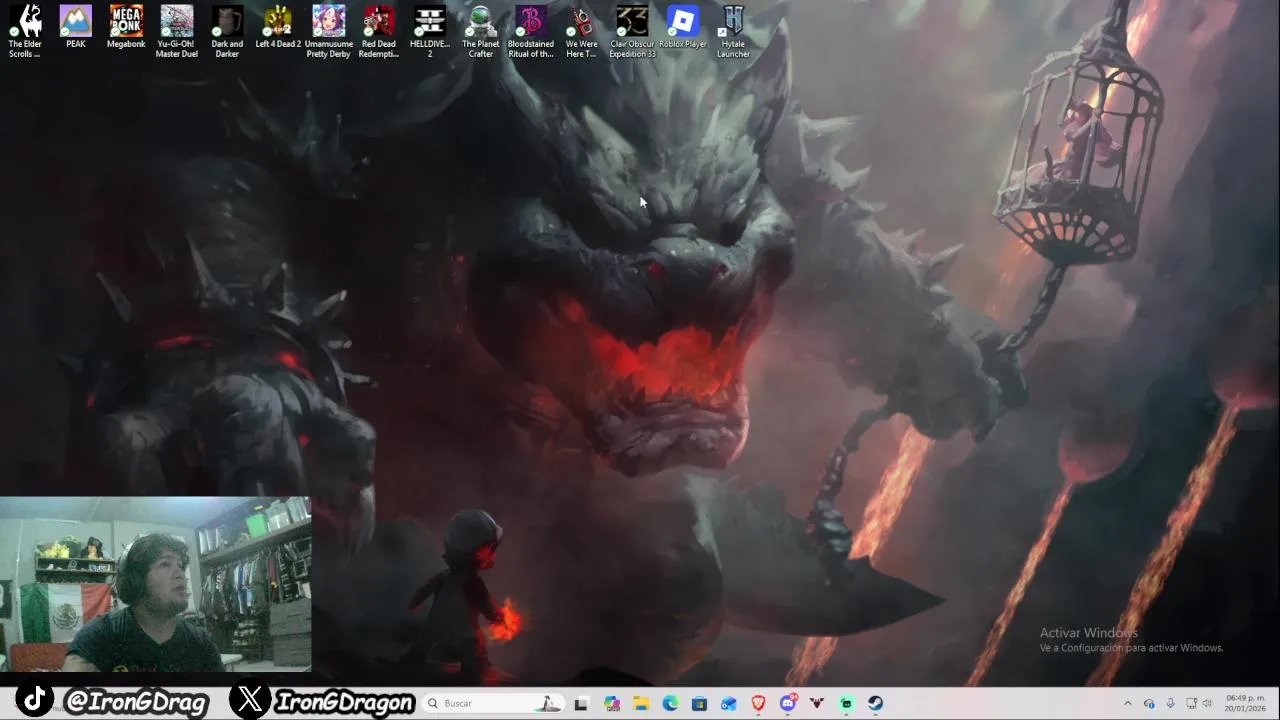Expand the hidden system tray icons

coord(1128,703)
